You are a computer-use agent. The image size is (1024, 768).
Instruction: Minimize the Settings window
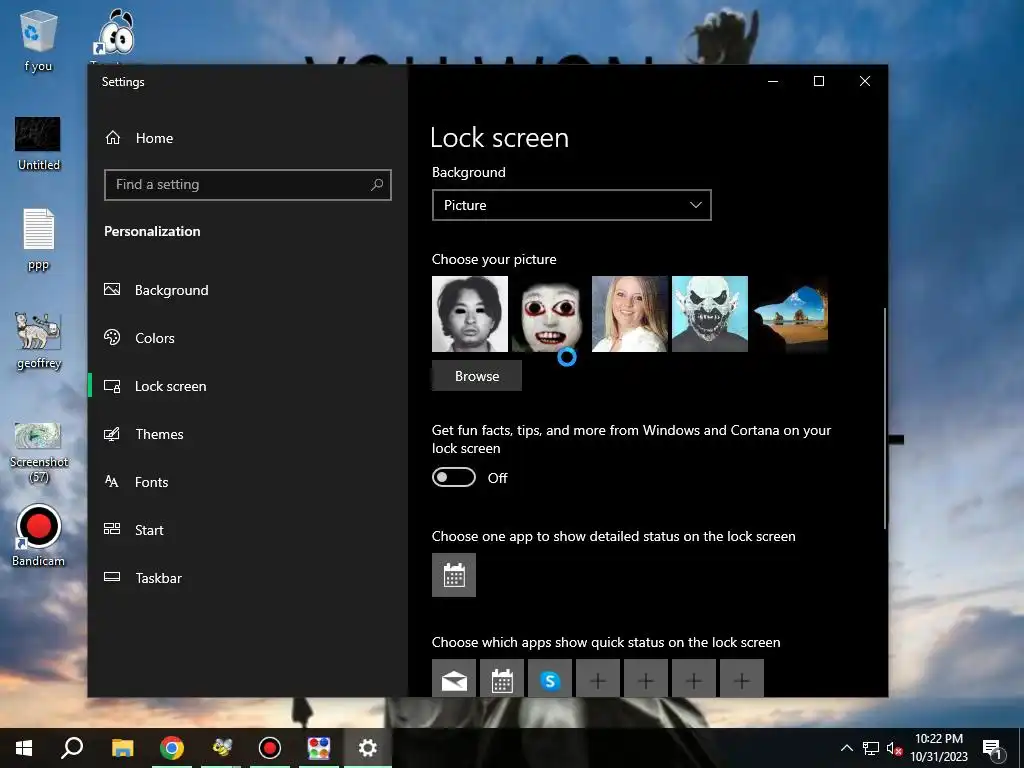pos(773,81)
